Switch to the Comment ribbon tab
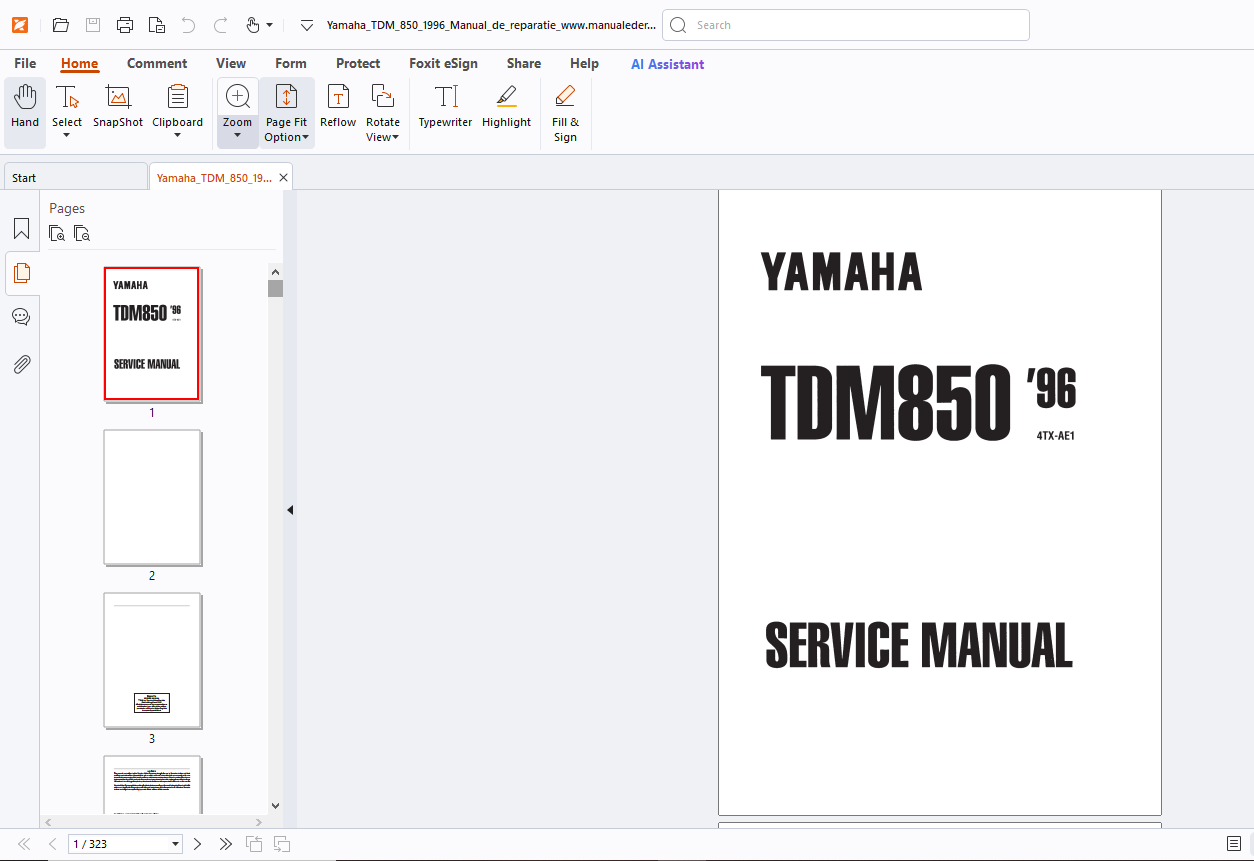Image resolution: width=1254 pixels, height=861 pixels. click(x=157, y=63)
